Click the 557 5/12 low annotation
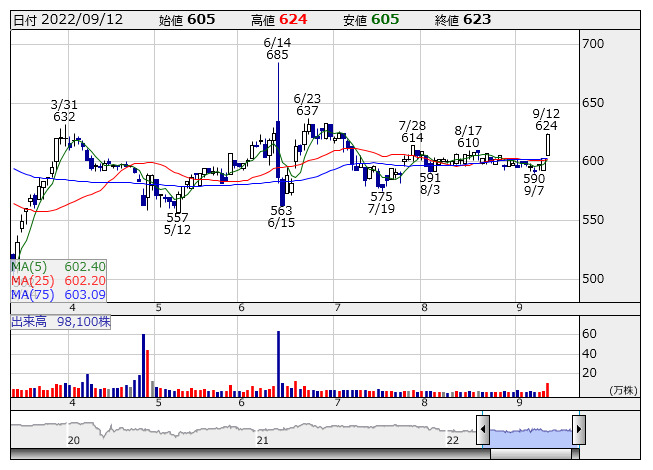653x470 pixels. coord(177,224)
